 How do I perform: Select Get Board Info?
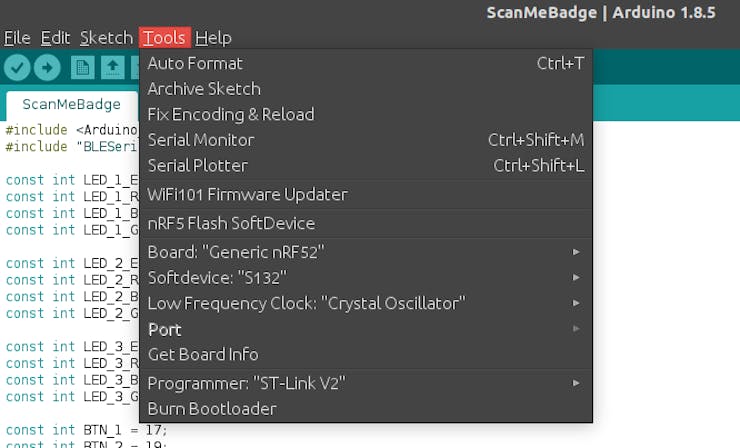point(366,354)
